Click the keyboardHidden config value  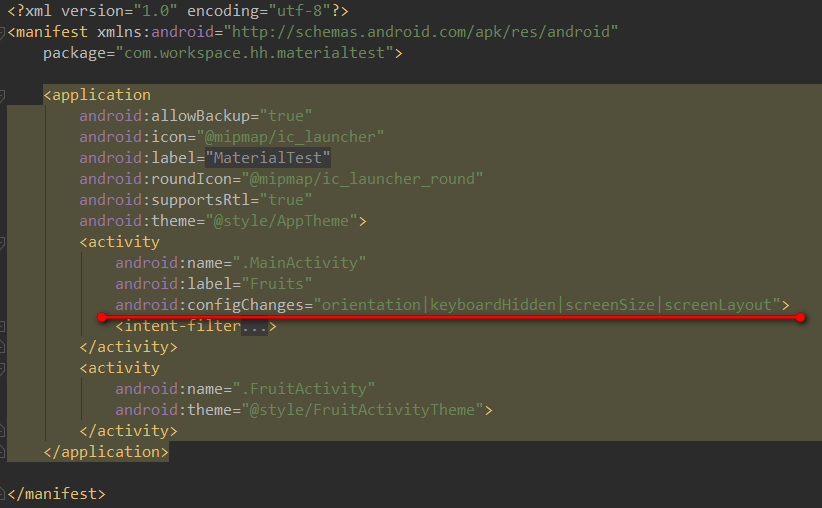pyautogui.click(x=493, y=305)
